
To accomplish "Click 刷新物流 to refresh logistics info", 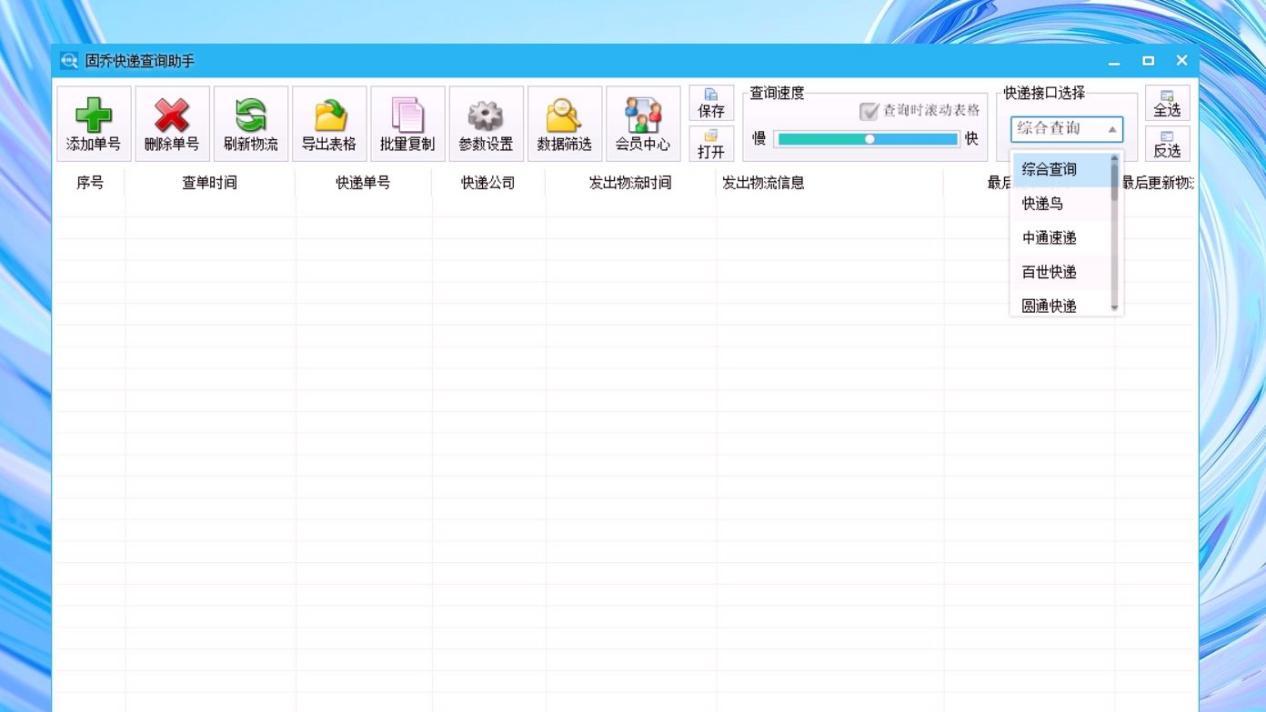I will (x=250, y=123).
